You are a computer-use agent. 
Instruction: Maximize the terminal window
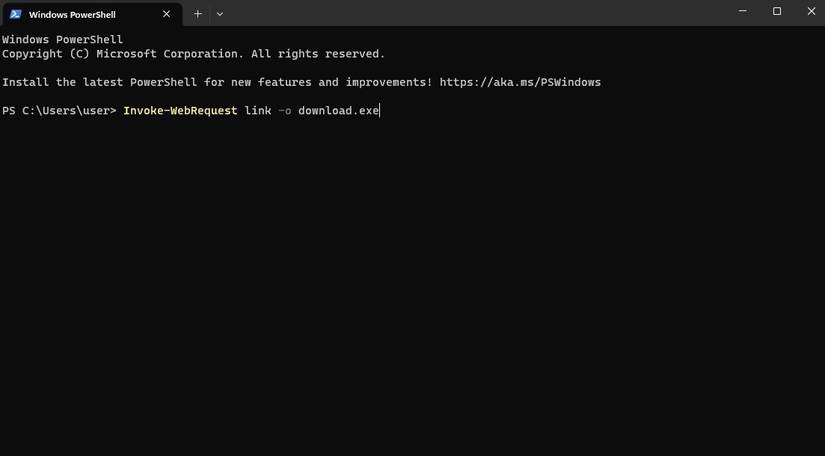click(x=777, y=12)
